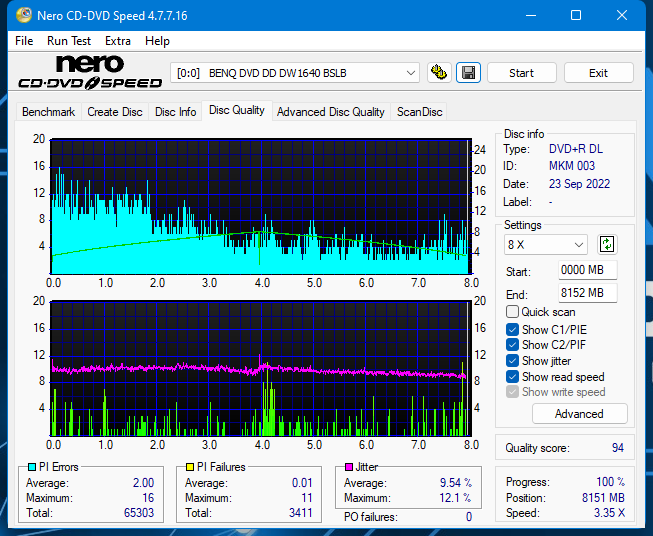653x536 pixels.
Task: Open the BENQ drive selection dropdown
Action: coord(294,73)
